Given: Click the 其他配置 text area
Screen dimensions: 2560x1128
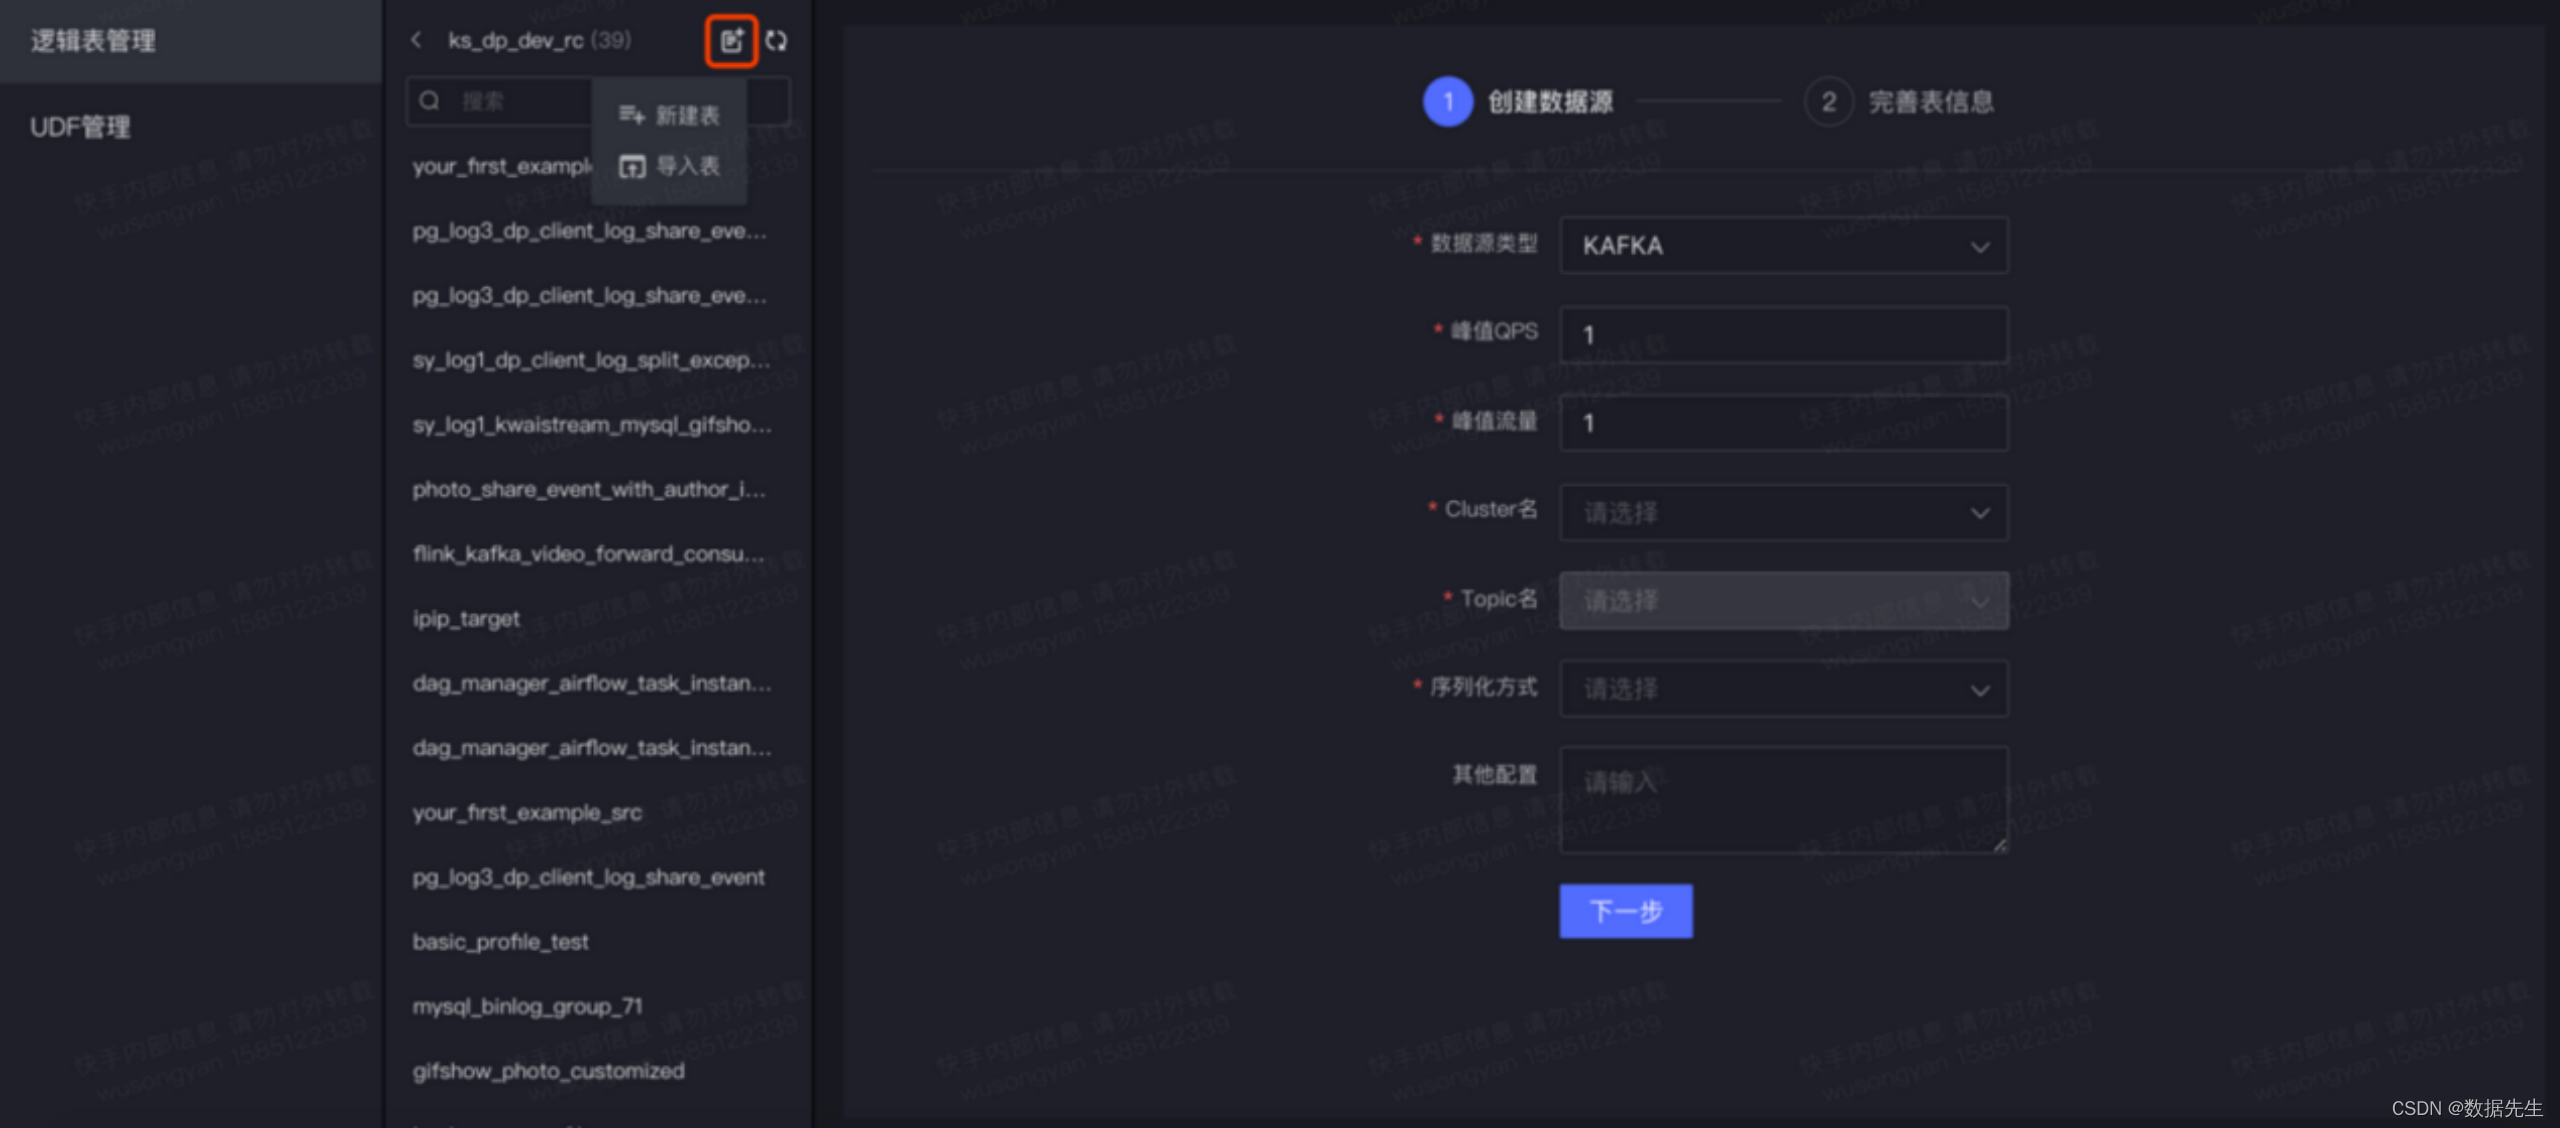Looking at the screenshot, I should coord(1783,800).
